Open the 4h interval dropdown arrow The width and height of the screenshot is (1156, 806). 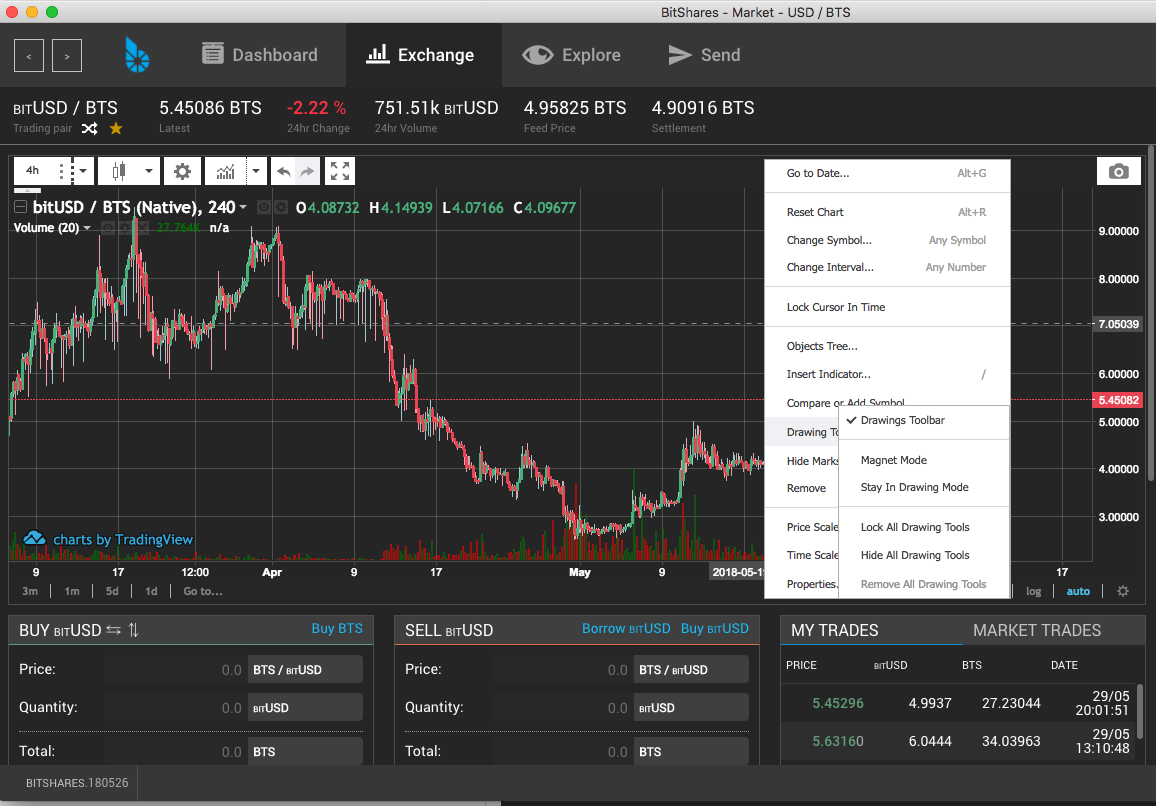[82, 171]
